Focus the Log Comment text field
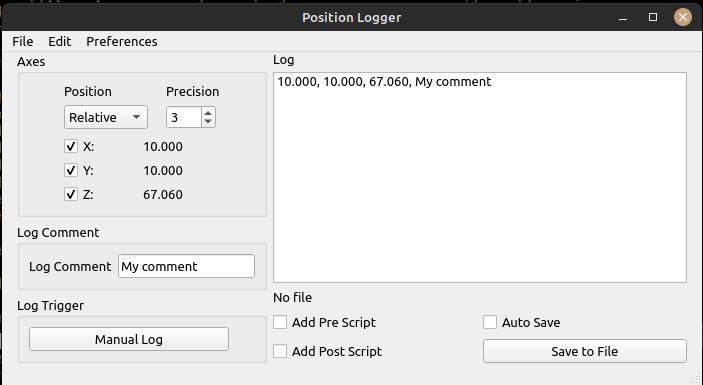Viewport: 703px width, 385px height. 187,266
